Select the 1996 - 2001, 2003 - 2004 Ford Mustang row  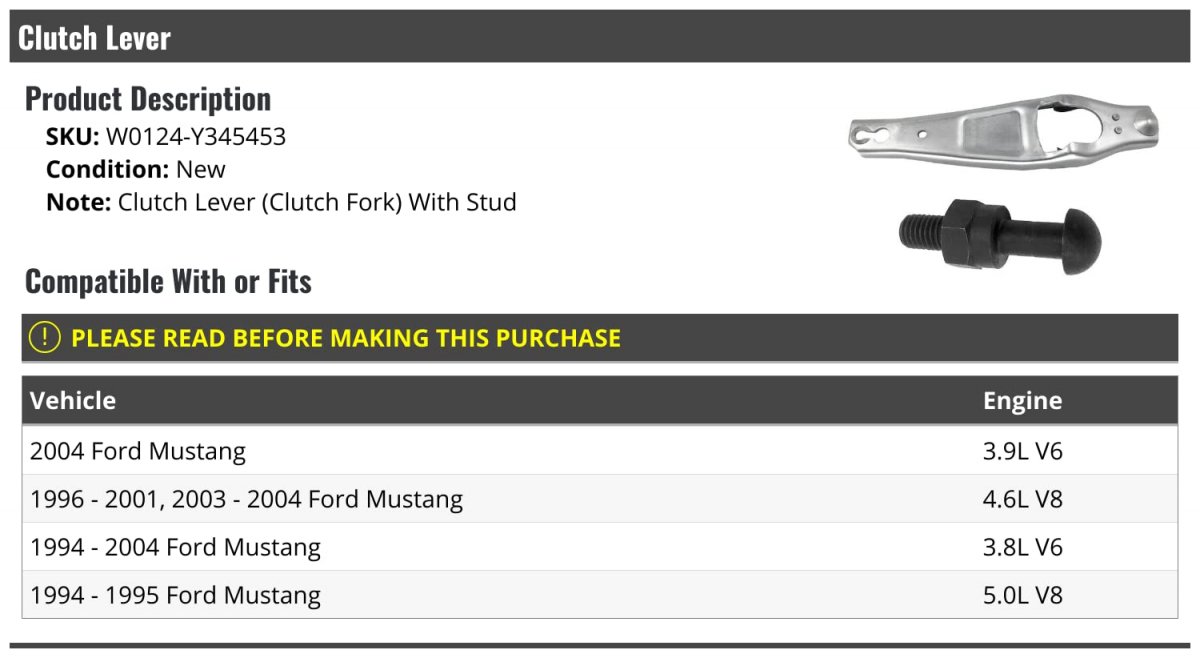click(x=600, y=499)
